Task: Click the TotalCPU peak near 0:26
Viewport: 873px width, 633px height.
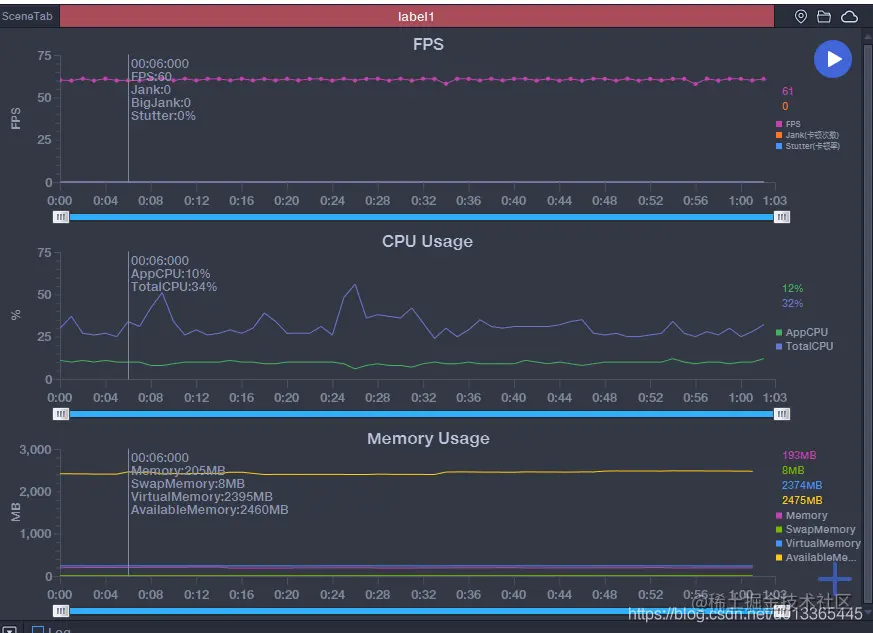Action: tap(355, 284)
